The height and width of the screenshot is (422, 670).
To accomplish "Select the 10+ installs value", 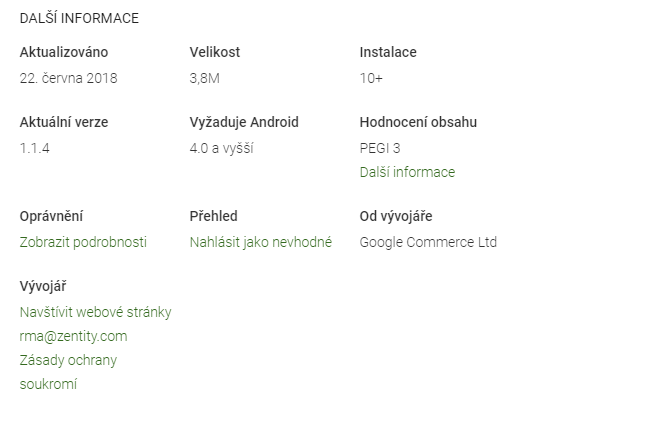I will point(371,78).
